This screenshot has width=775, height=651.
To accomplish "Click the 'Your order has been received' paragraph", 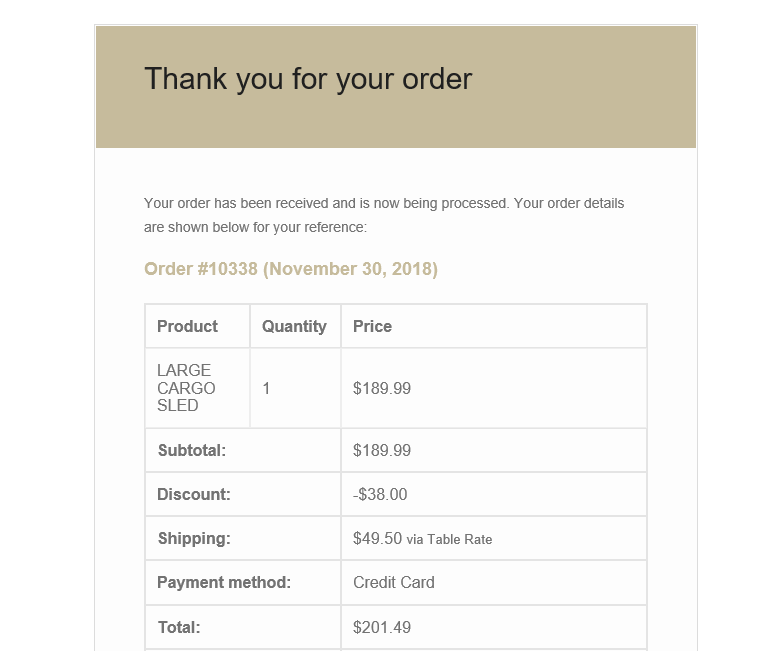I will [384, 215].
